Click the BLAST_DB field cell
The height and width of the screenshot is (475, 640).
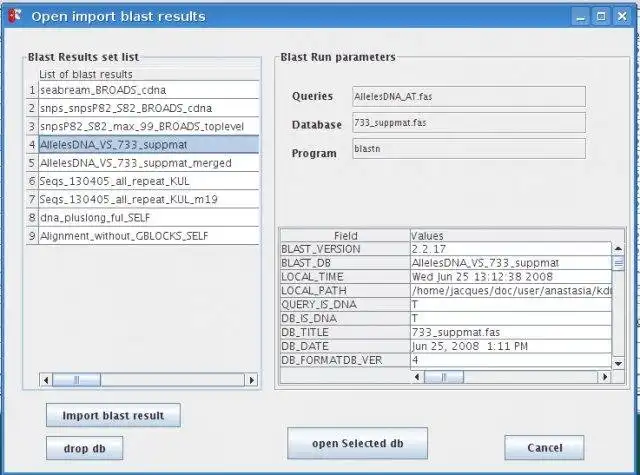pyautogui.click(x=345, y=263)
